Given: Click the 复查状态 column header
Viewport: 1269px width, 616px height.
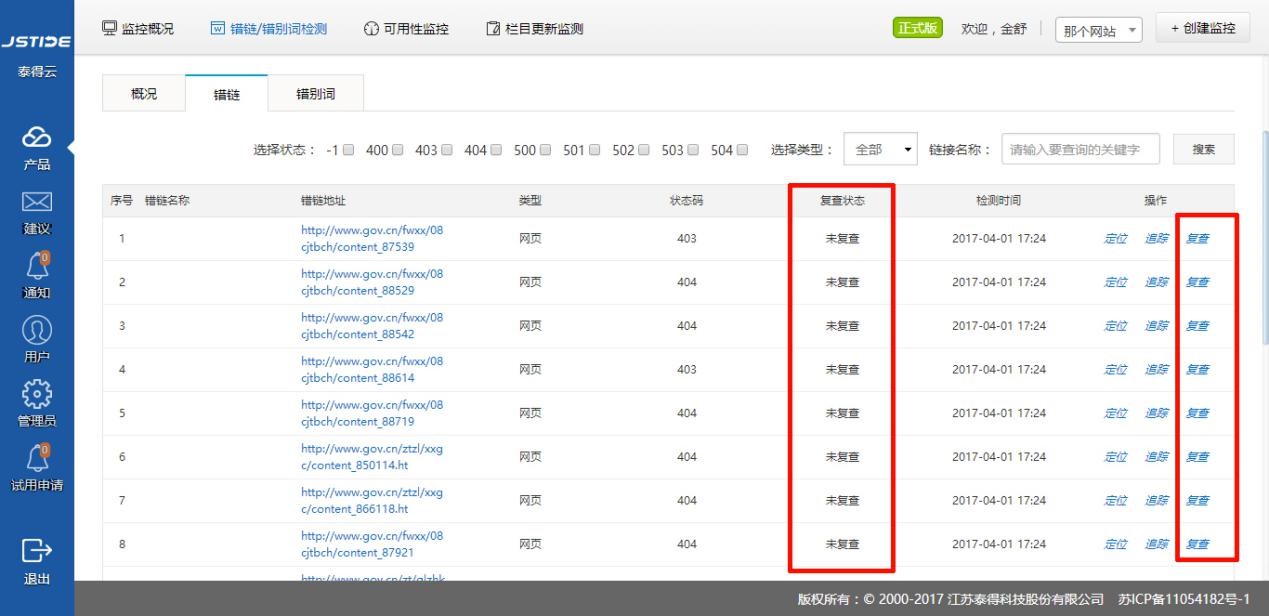Looking at the screenshot, I should [x=842, y=200].
